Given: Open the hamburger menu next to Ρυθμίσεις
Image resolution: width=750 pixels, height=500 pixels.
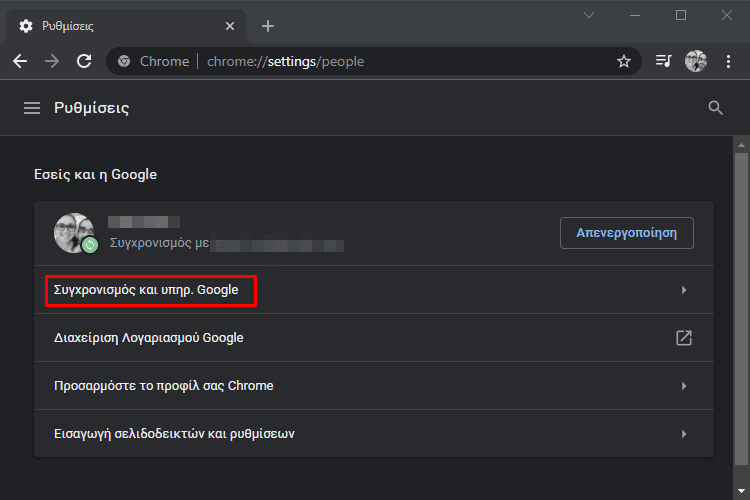Looking at the screenshot, I should coord(32,108).
